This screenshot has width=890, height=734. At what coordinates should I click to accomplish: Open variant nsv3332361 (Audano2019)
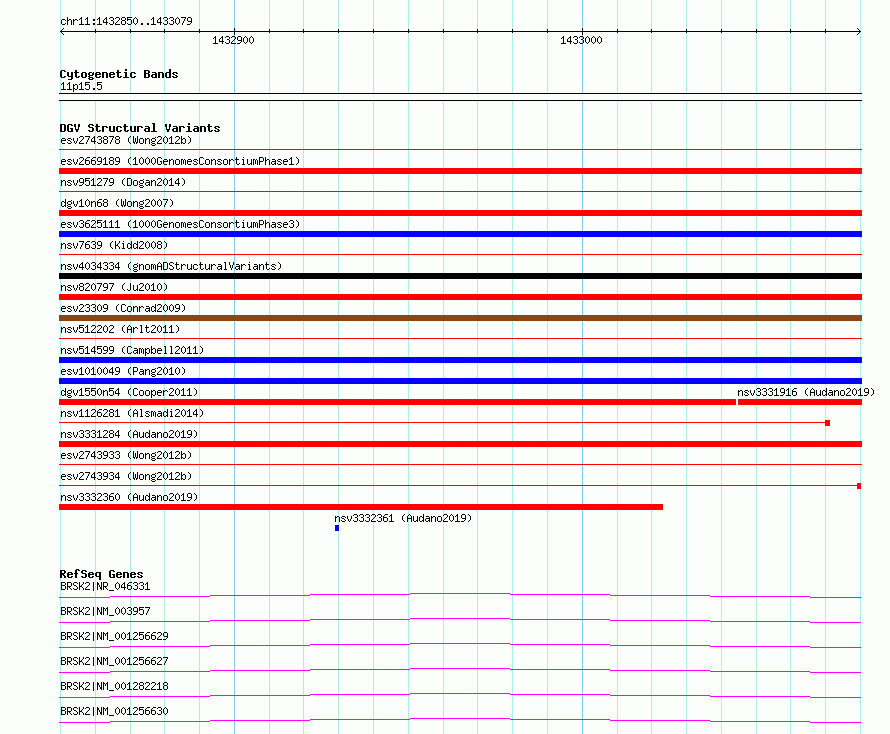(x=403, y=518)
